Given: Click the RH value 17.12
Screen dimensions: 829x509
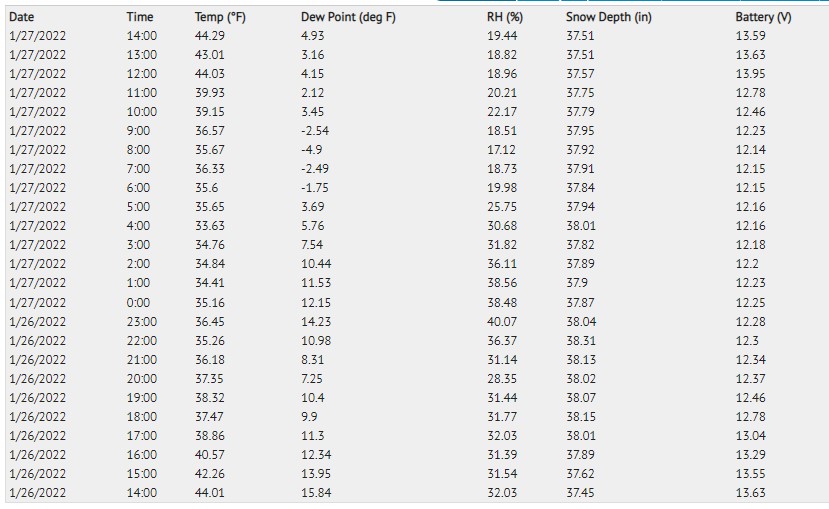Looking at the screenshot, I should tap(501, 150).
